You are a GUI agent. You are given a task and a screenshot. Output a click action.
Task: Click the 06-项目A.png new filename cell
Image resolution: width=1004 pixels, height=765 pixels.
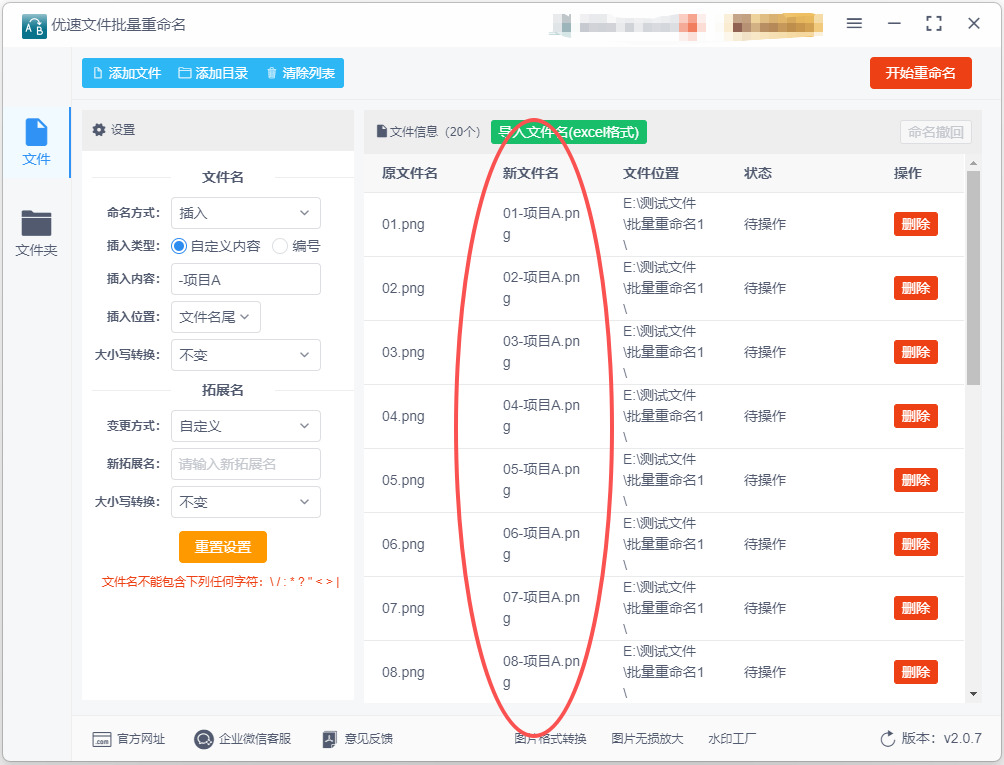(542, 544)
